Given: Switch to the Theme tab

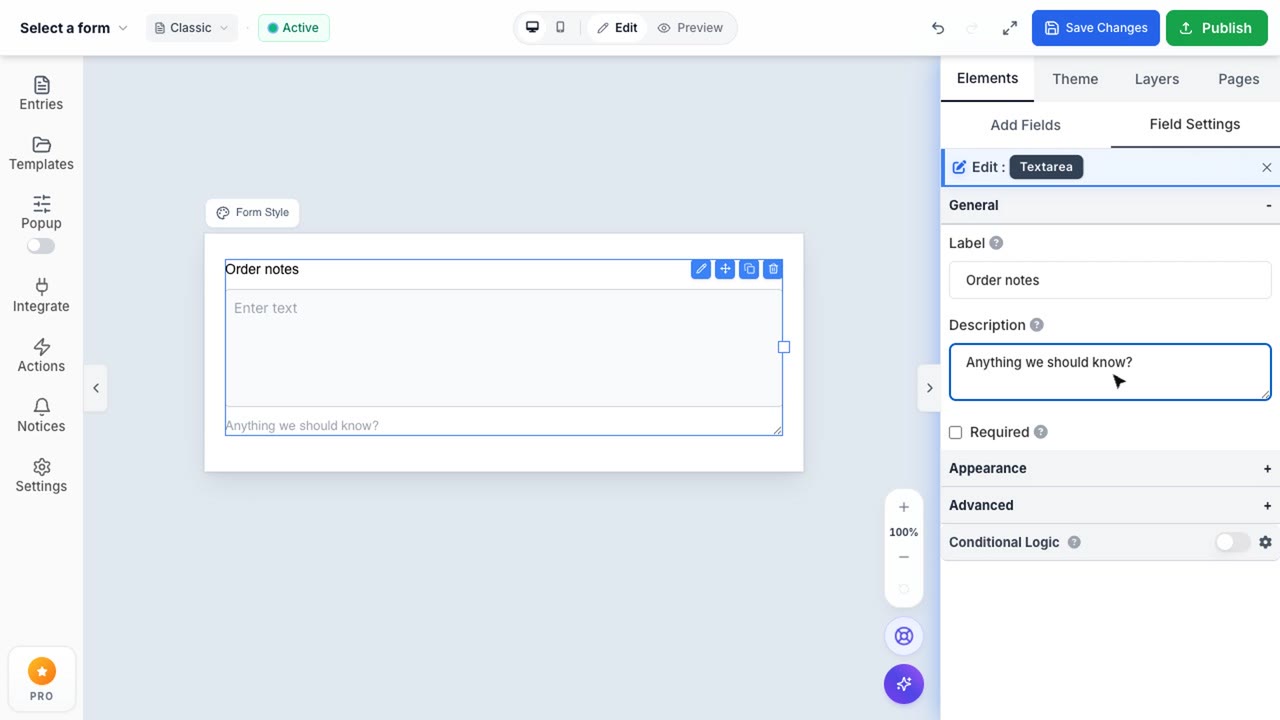Looking at the screenshot, I should (1075, 79).
